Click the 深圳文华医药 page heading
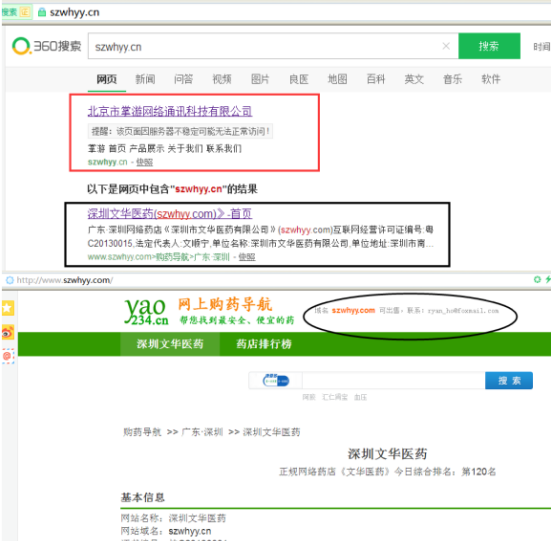 [387, 454]
